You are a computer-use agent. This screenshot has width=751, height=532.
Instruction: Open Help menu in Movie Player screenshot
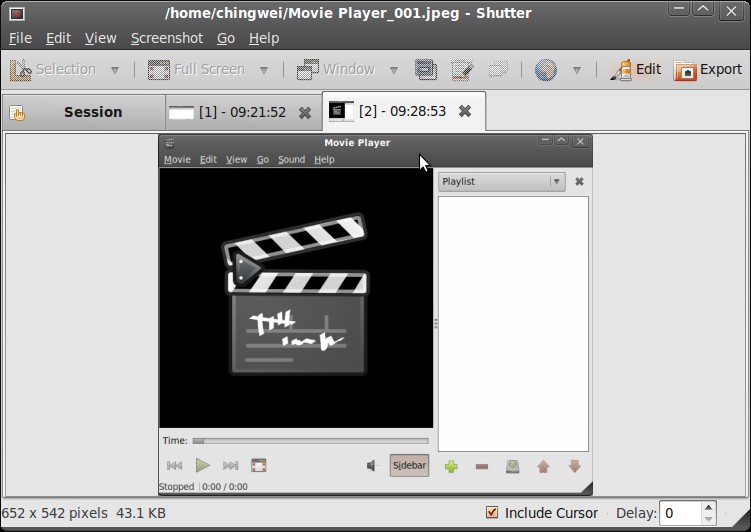324,159
